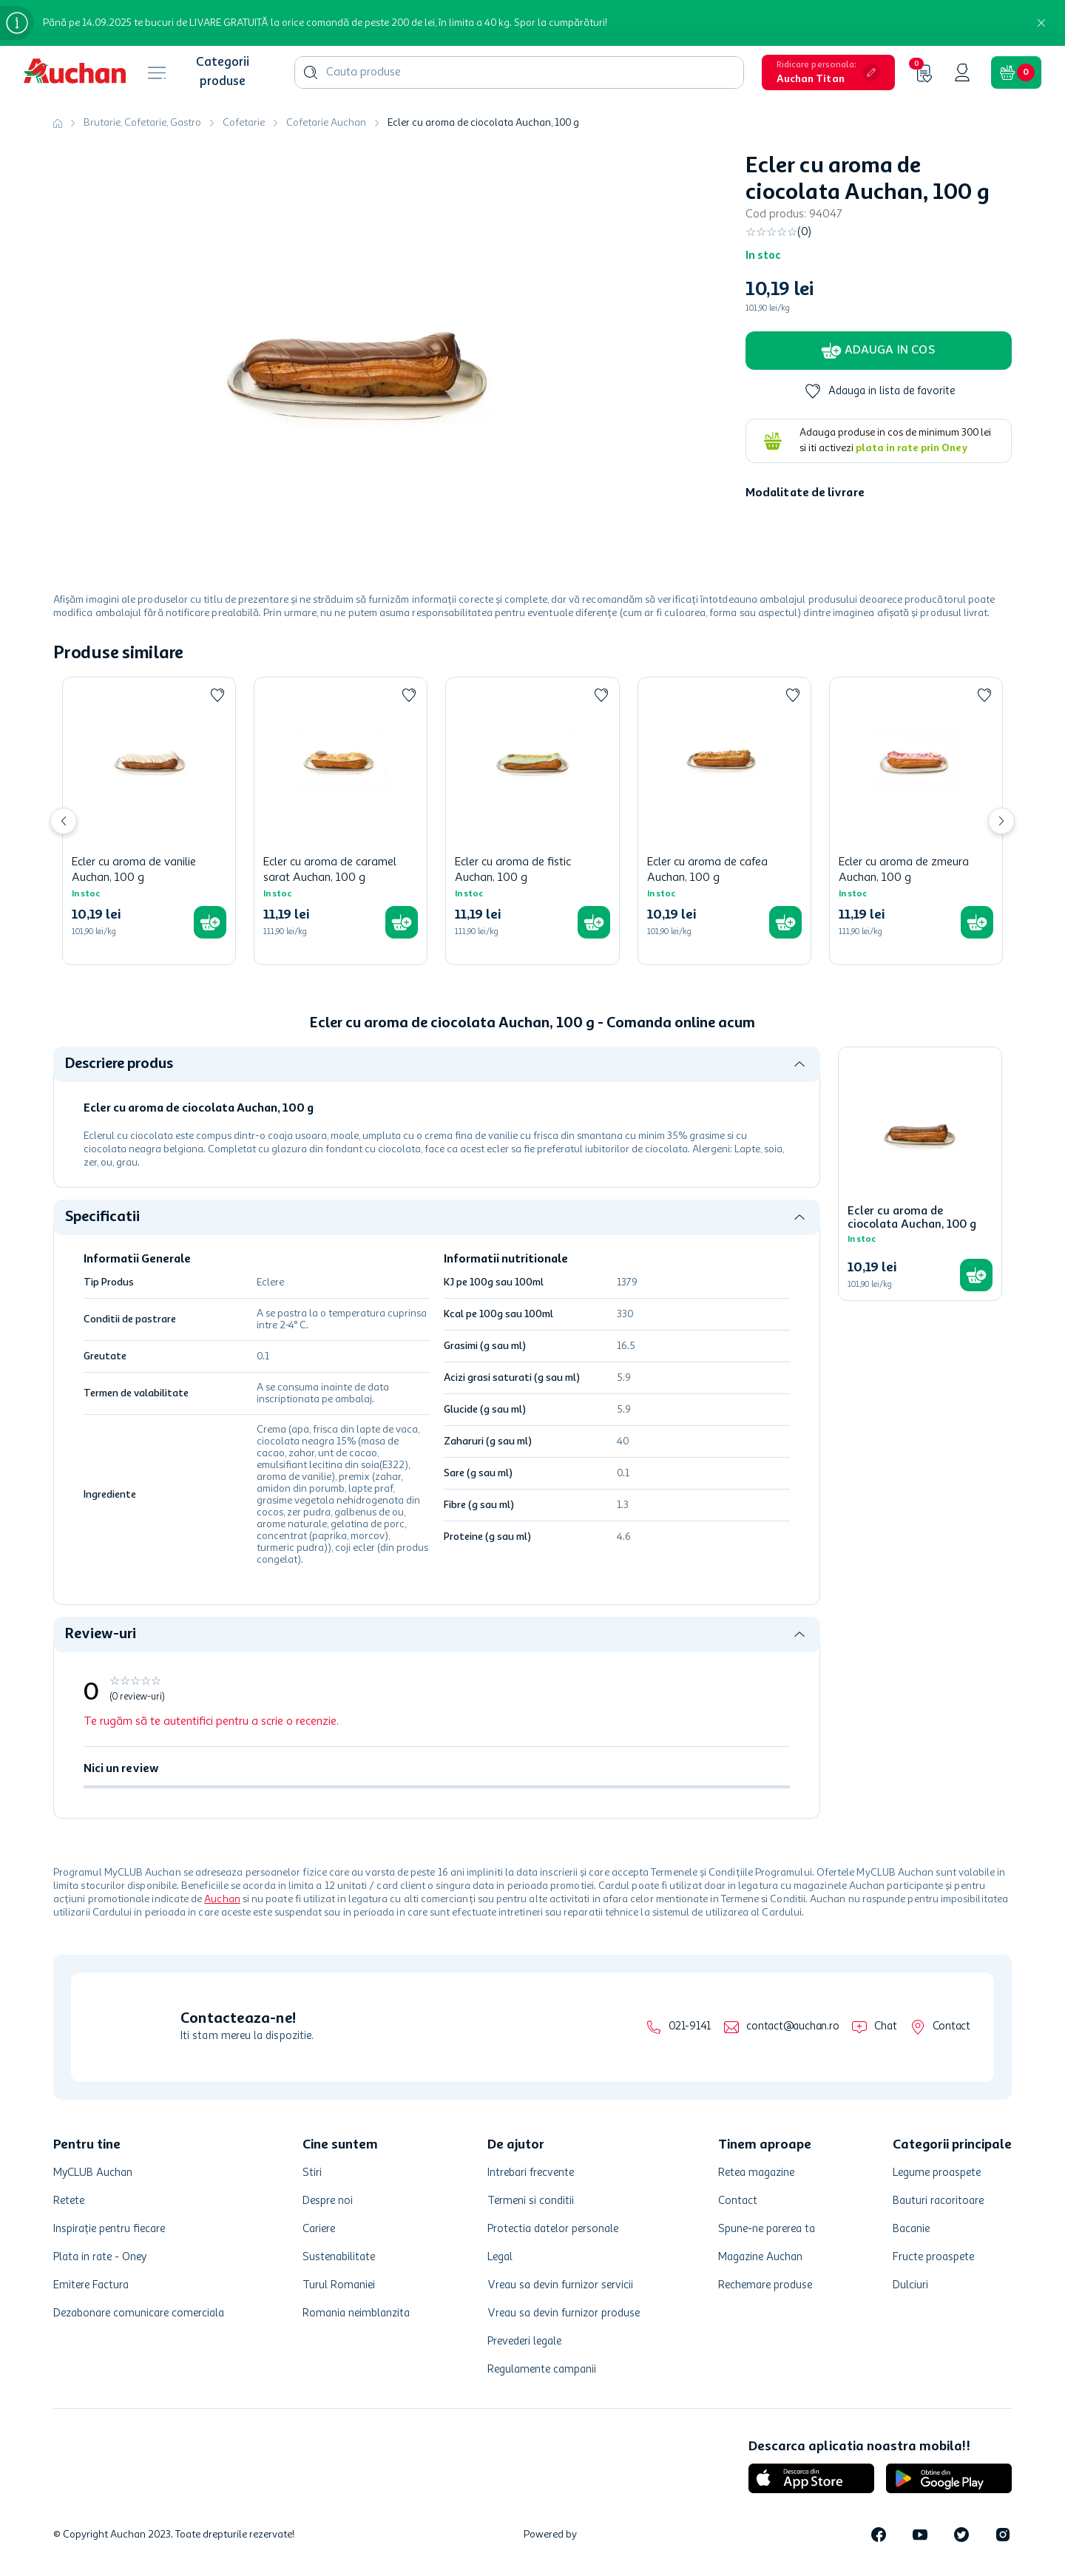Favorite the Ecler zmeura card heart

(984, 695)
